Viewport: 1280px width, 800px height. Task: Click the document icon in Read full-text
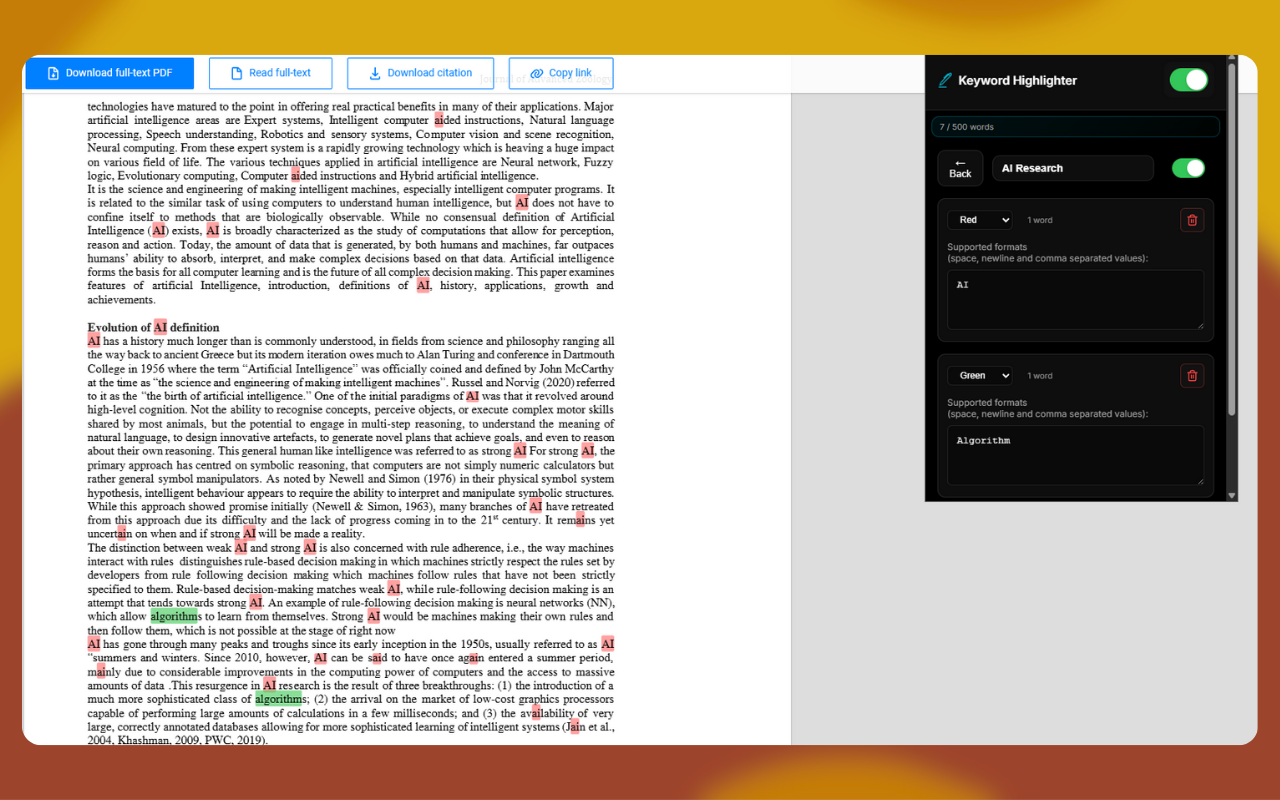point(237,73)
